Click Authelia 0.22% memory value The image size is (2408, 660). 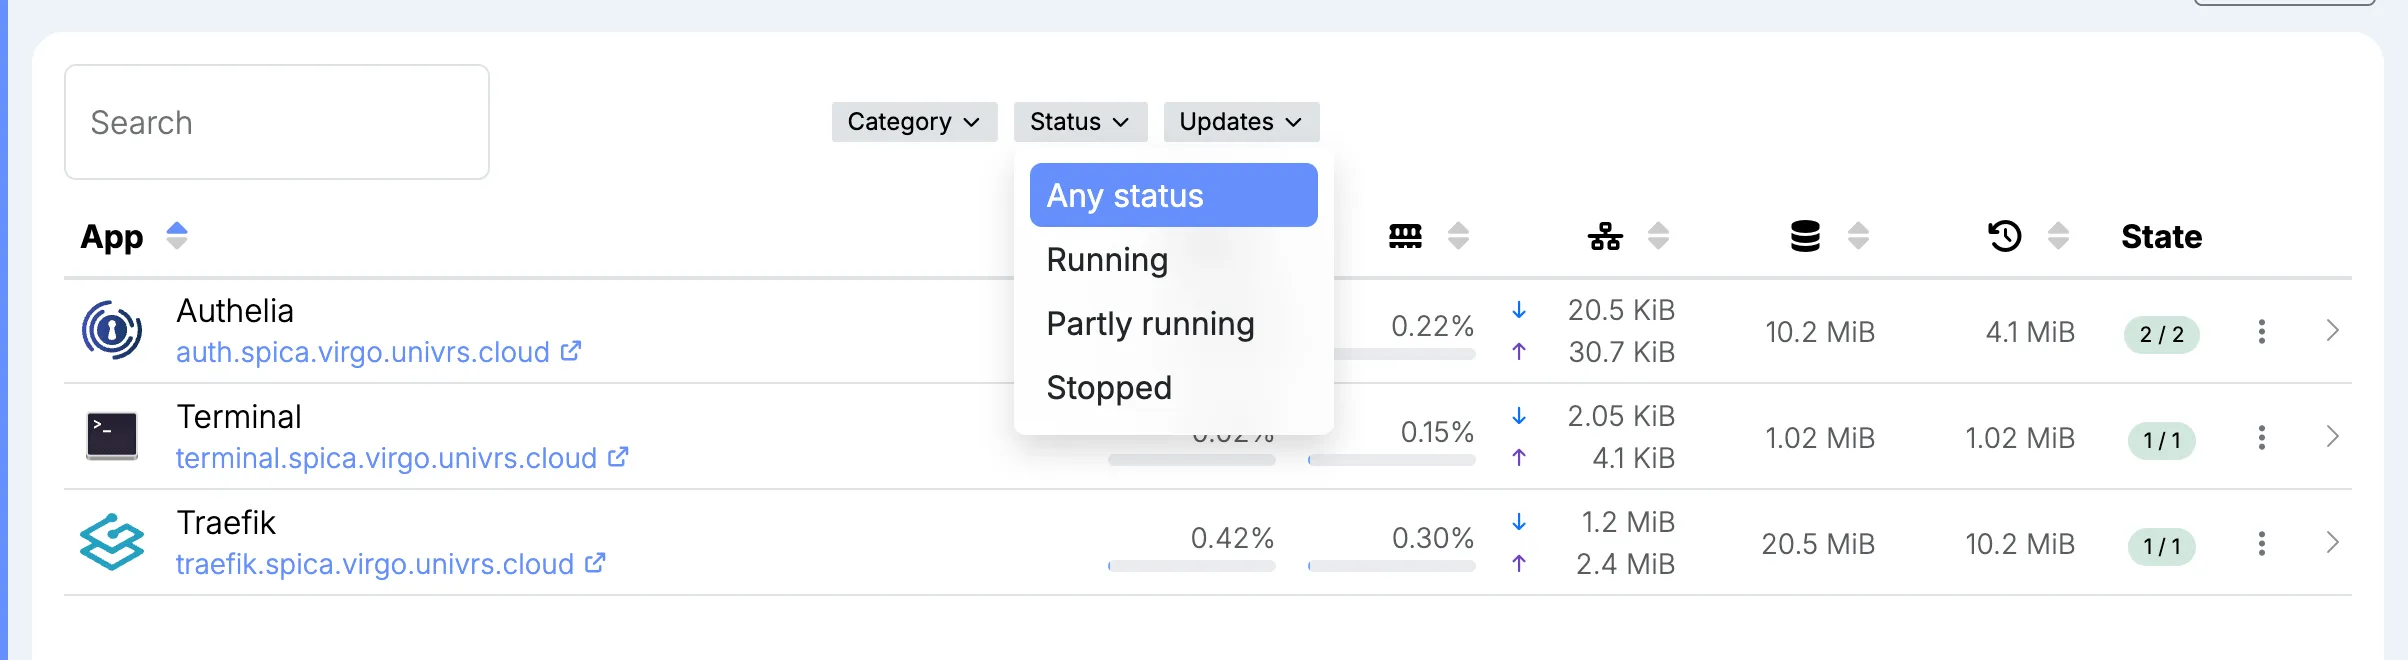[1433, 326]
